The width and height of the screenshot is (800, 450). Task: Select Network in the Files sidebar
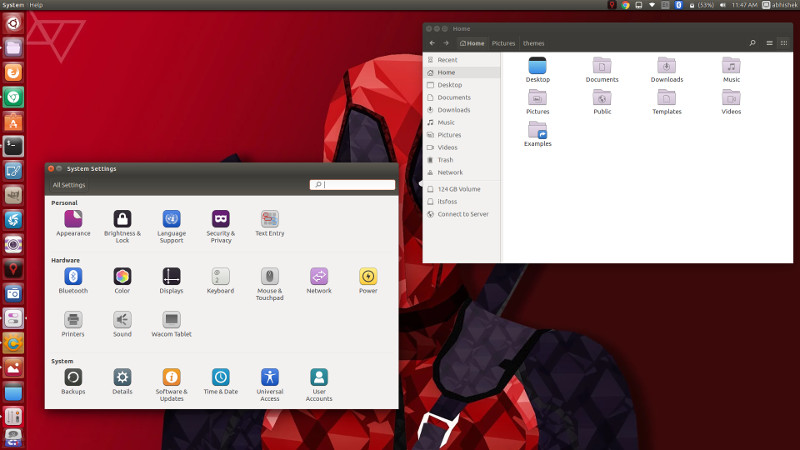(462, 172)
